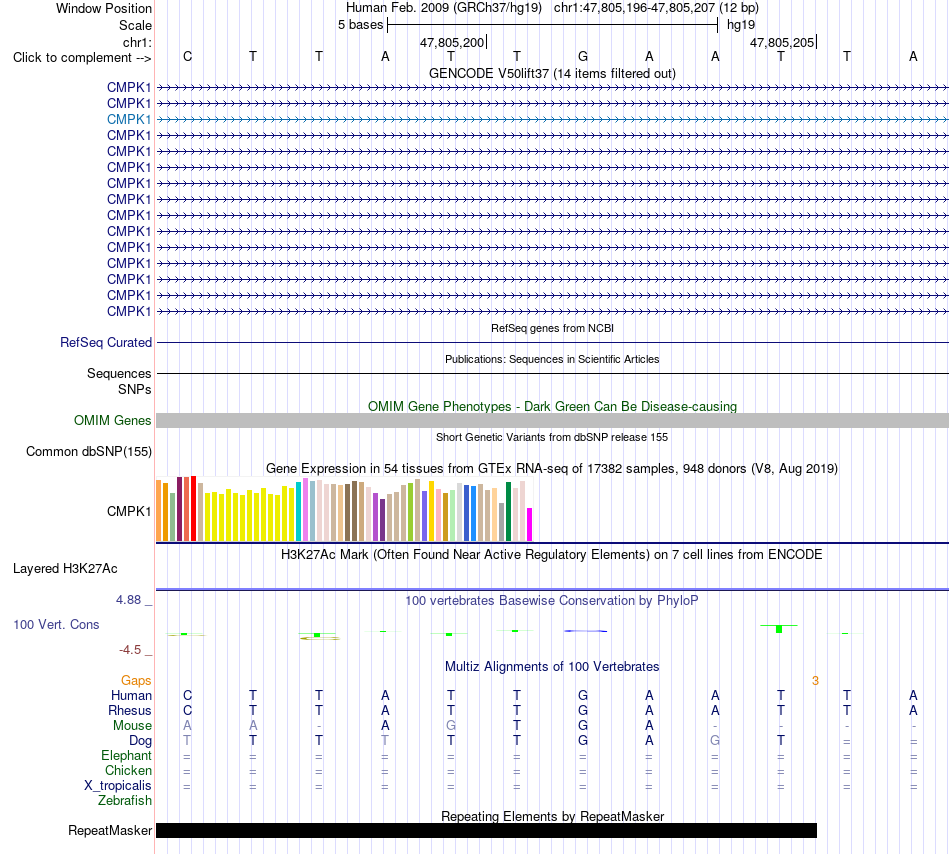Click the "Dog" alignment row label

coord(141,741)
